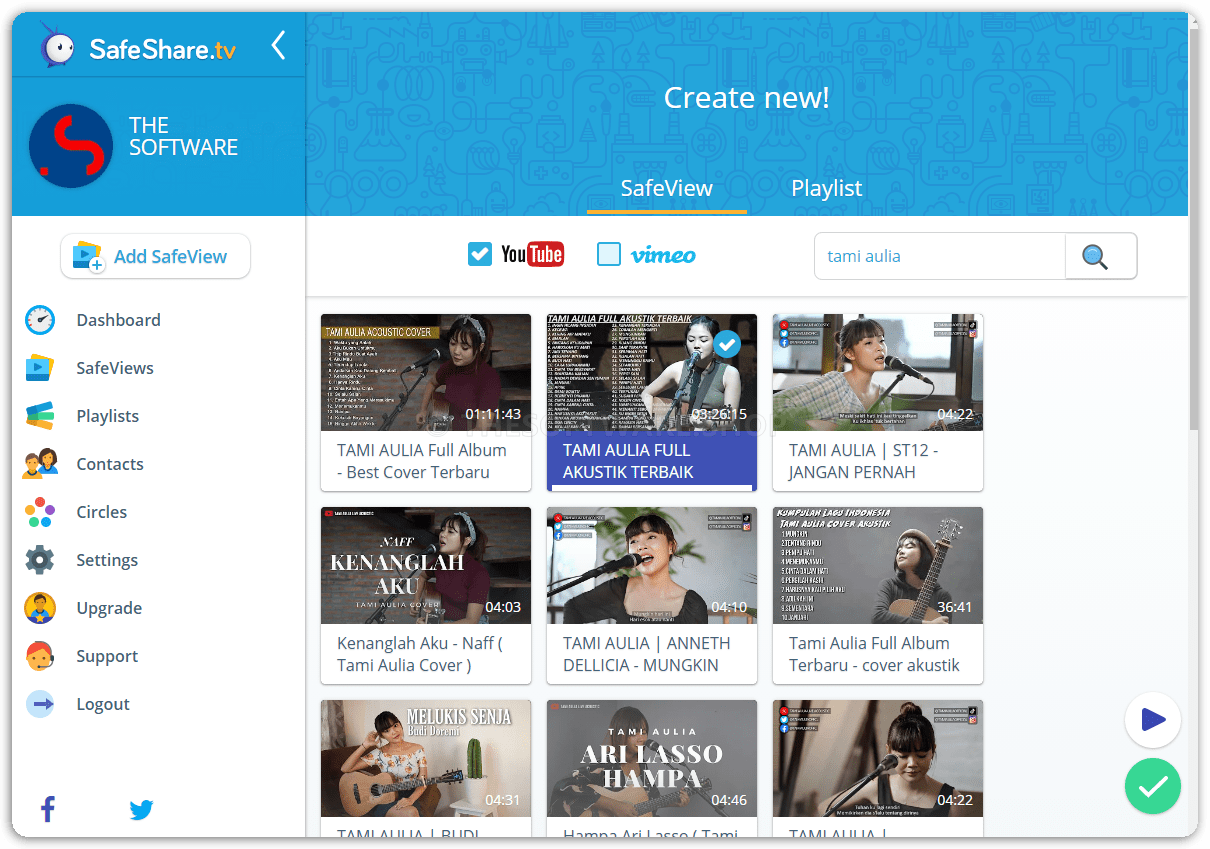Click the Logout link in the sidebar

tap(103, 704)
